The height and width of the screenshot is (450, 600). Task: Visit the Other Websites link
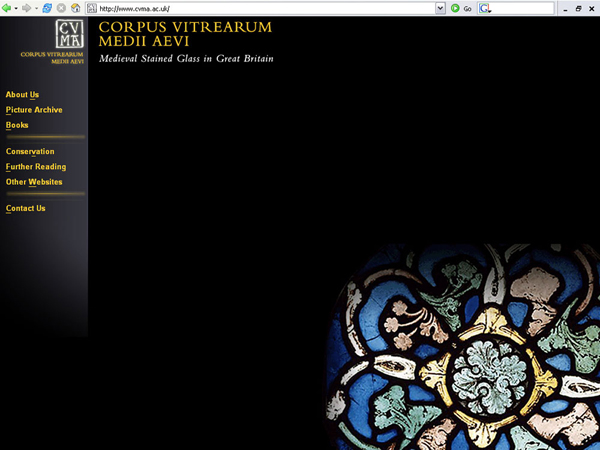pyautogui.click(x=34, y=182)
